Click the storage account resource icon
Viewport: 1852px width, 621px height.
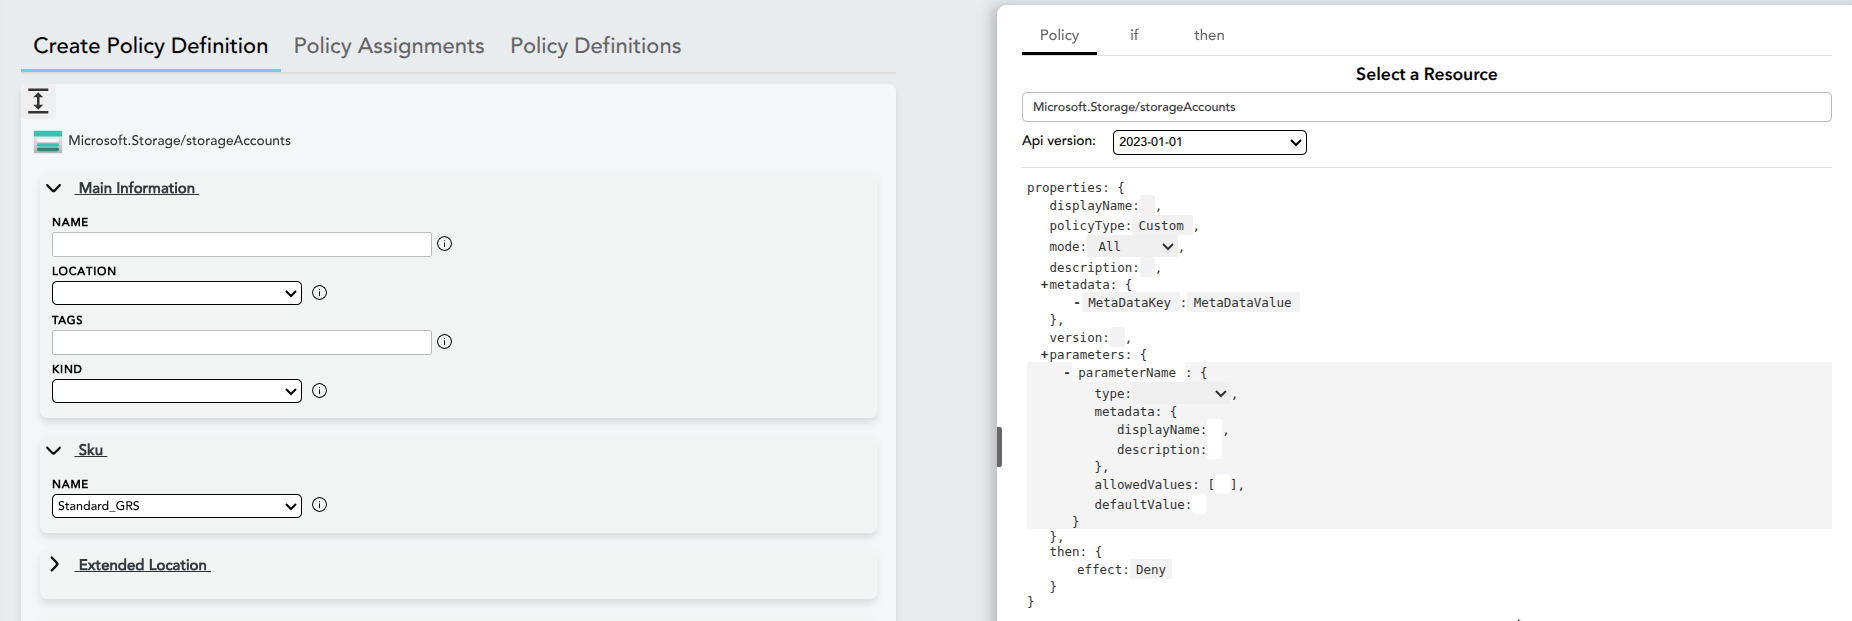pyautogui.click(x=47, y=142)
